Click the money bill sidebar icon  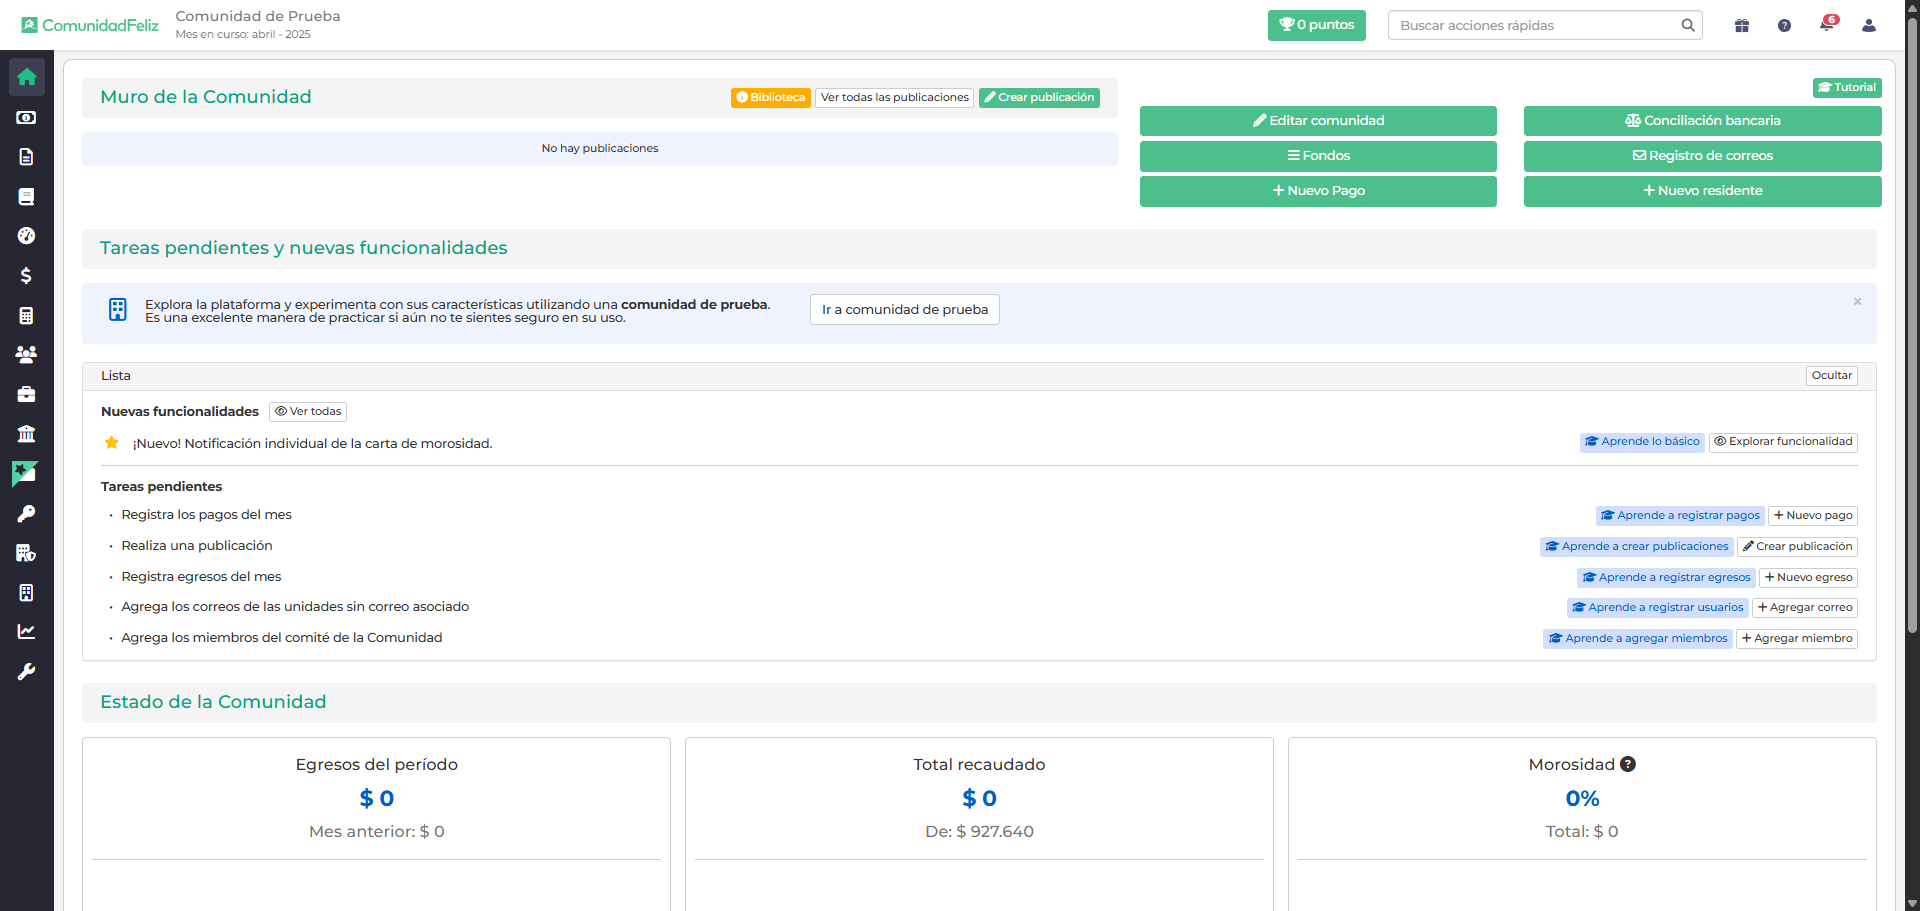(27, 117)
